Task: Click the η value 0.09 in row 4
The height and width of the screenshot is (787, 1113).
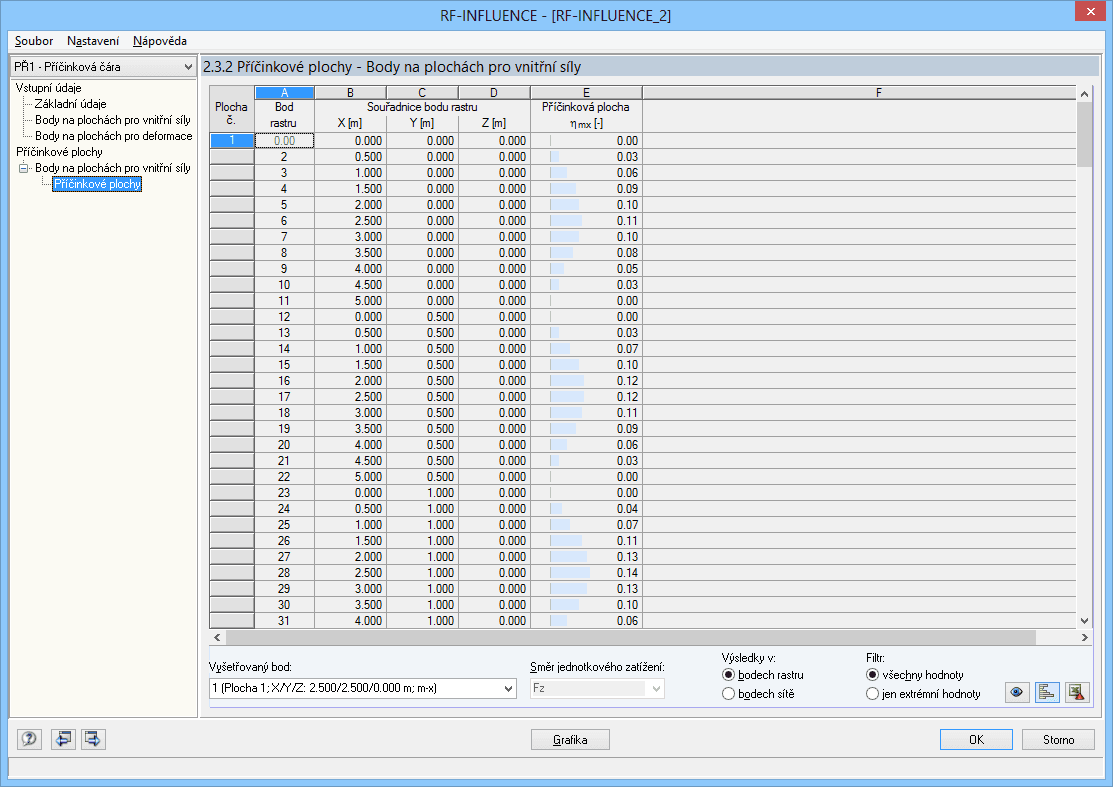Action: (x=586, y=189)
